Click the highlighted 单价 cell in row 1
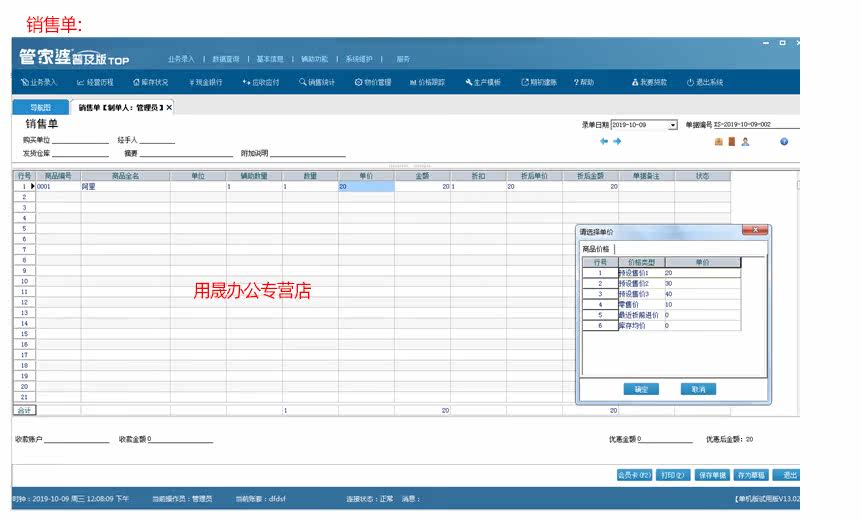This screenshot has height=520, width=861. coord(366,187)
